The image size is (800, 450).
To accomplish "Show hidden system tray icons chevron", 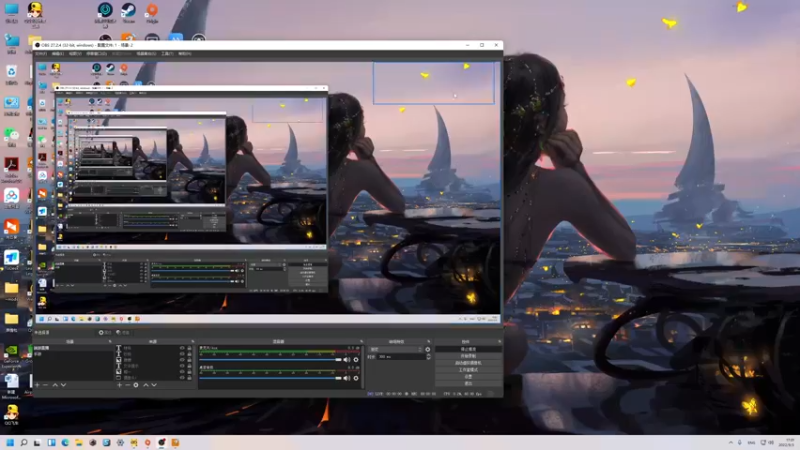I will tap(730, 442).
